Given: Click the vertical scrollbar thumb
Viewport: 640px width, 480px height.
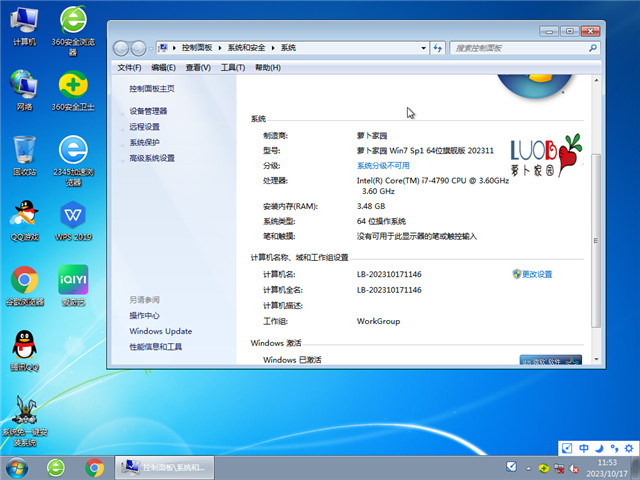Looking at the screenshot, I should [596, 240].
